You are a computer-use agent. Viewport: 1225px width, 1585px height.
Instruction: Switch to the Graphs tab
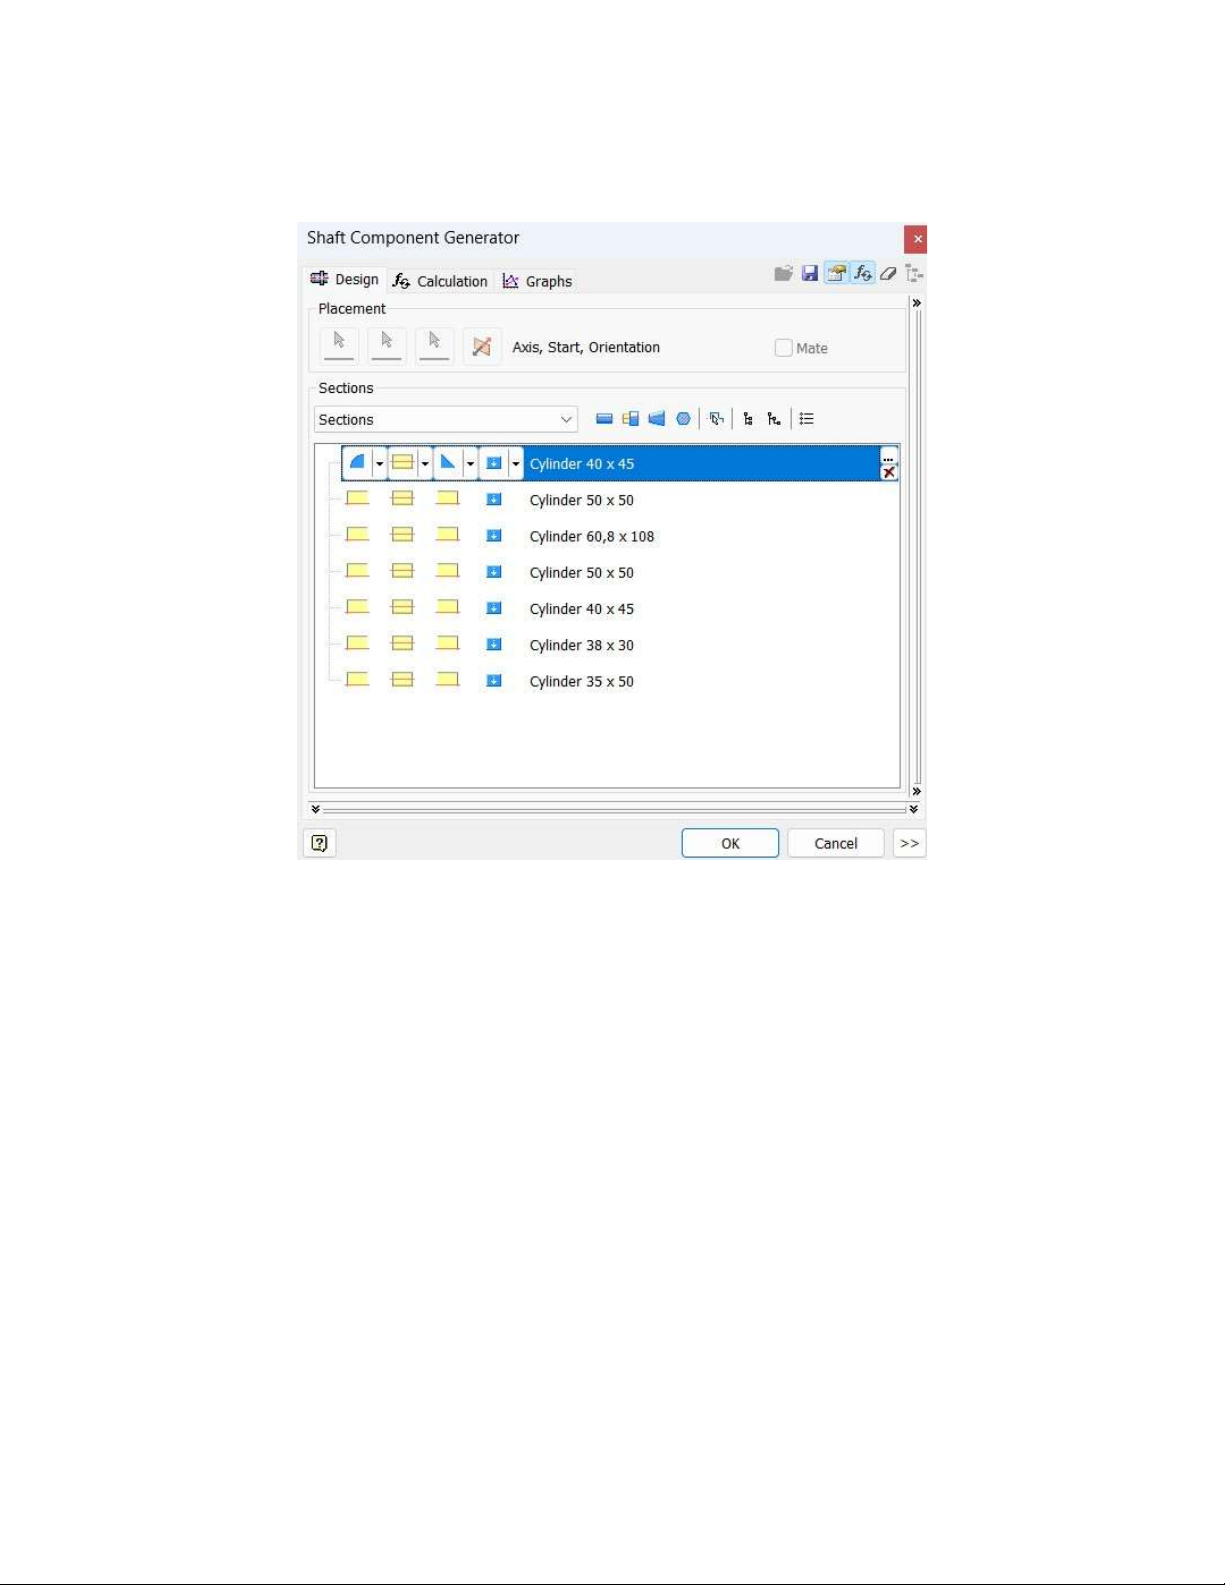pyautogui.click(x=538, y=281)
